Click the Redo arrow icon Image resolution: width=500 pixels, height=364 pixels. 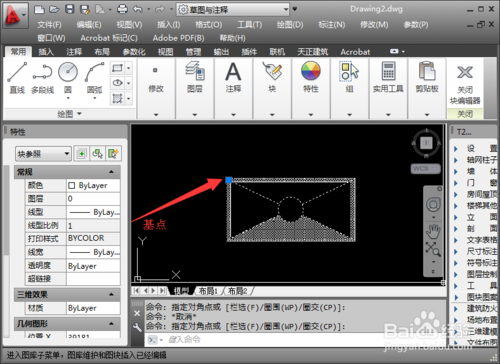pos(160,9)
